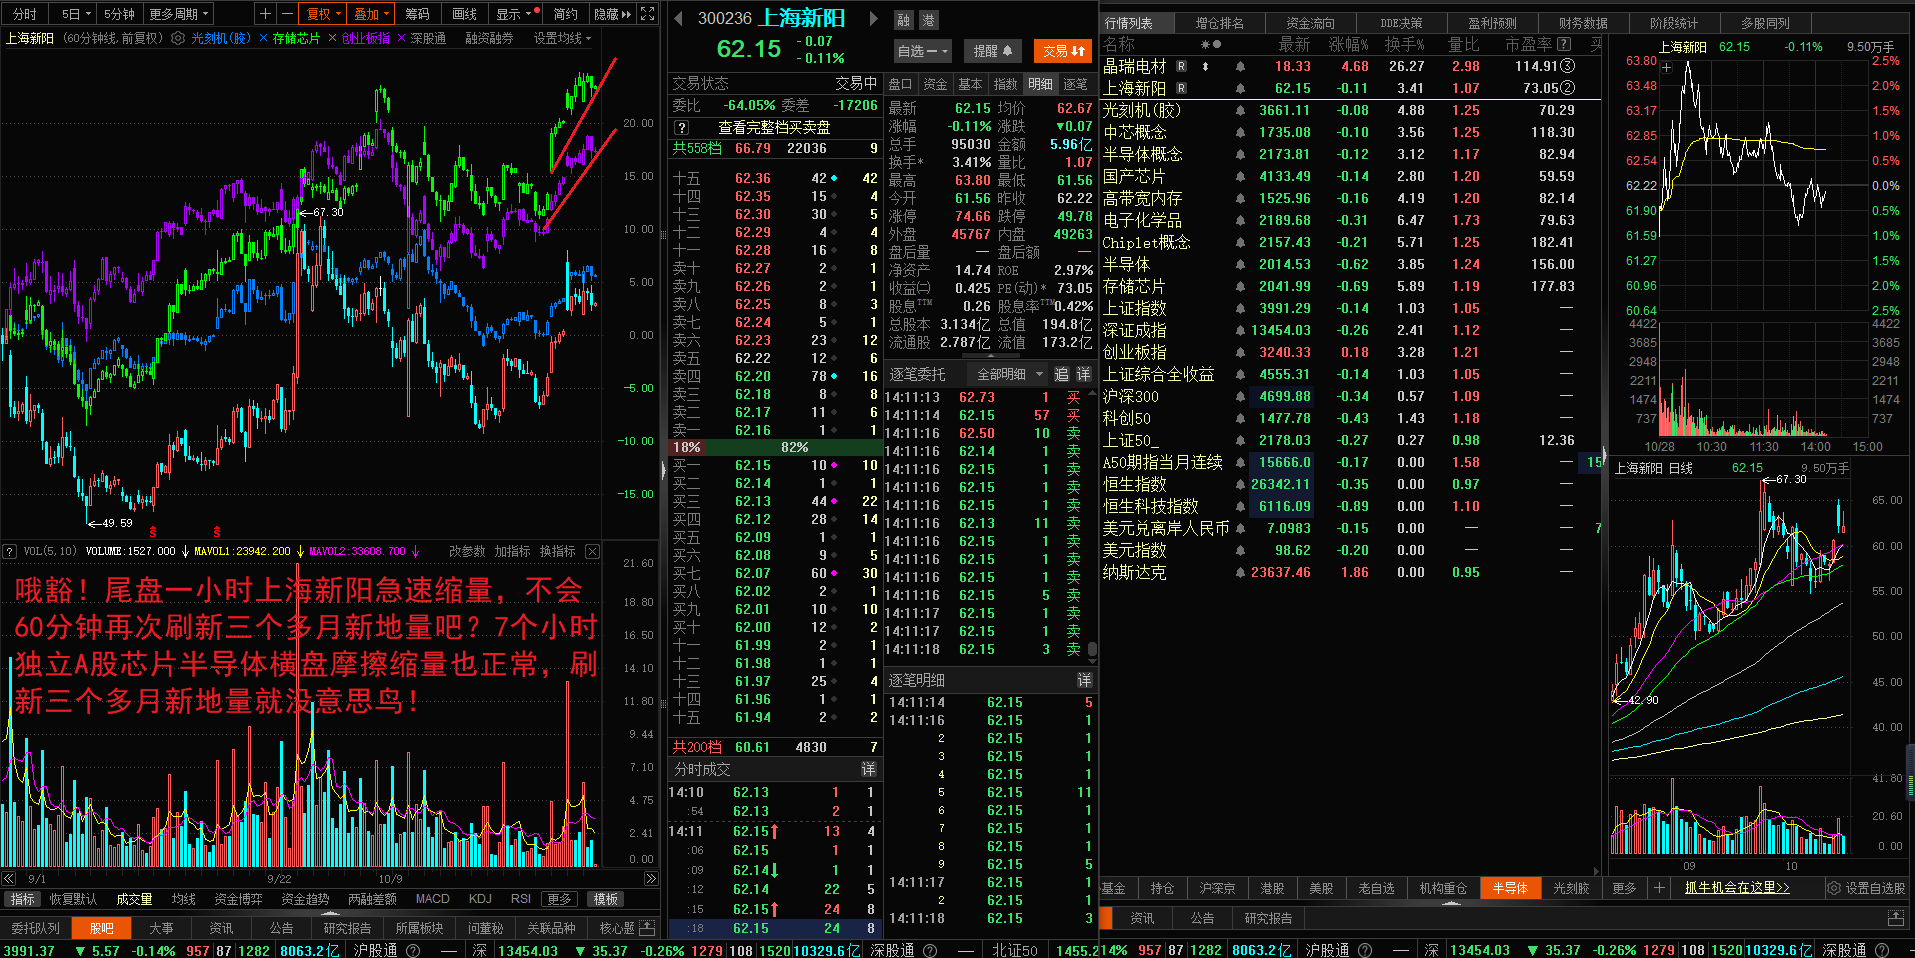Pop out the bottom-right news panel
This screenshot has height=958, width=1915.
click(x=1895, y=918)
